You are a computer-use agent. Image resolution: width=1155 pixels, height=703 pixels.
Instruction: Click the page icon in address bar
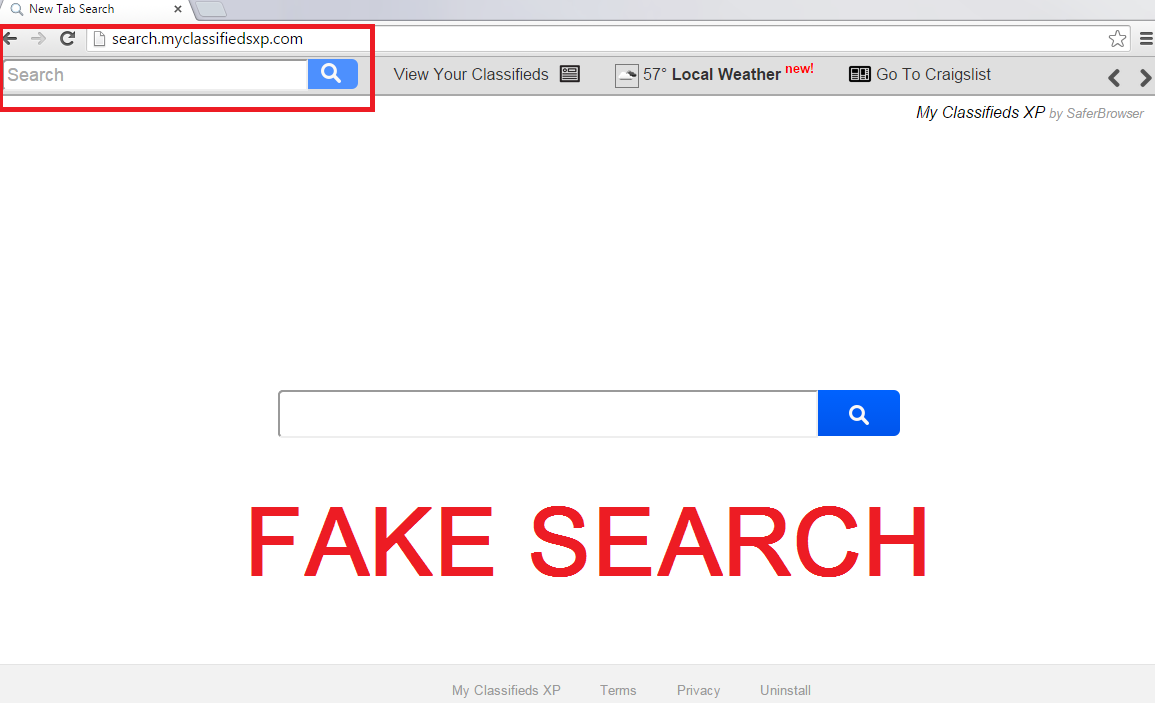(x=99, y=38)
